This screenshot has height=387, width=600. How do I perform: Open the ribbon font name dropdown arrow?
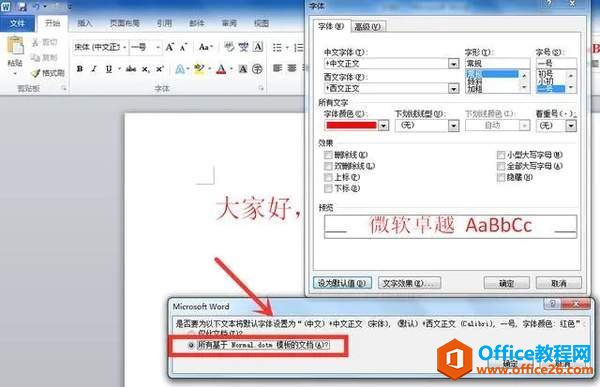coord(125,47)
